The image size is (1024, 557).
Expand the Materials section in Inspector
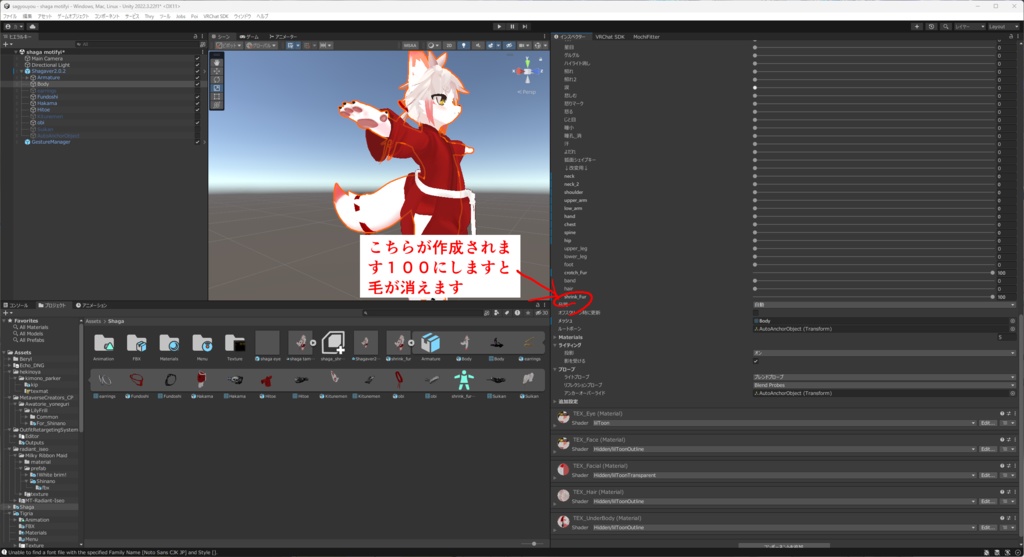point(555,337)
